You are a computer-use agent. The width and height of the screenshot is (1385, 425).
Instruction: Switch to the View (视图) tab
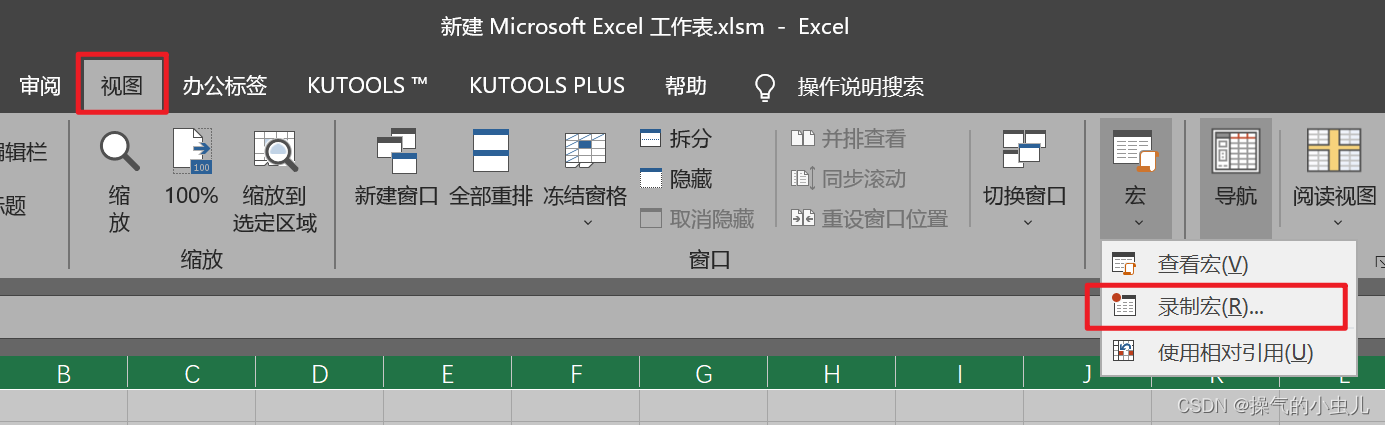122,85
